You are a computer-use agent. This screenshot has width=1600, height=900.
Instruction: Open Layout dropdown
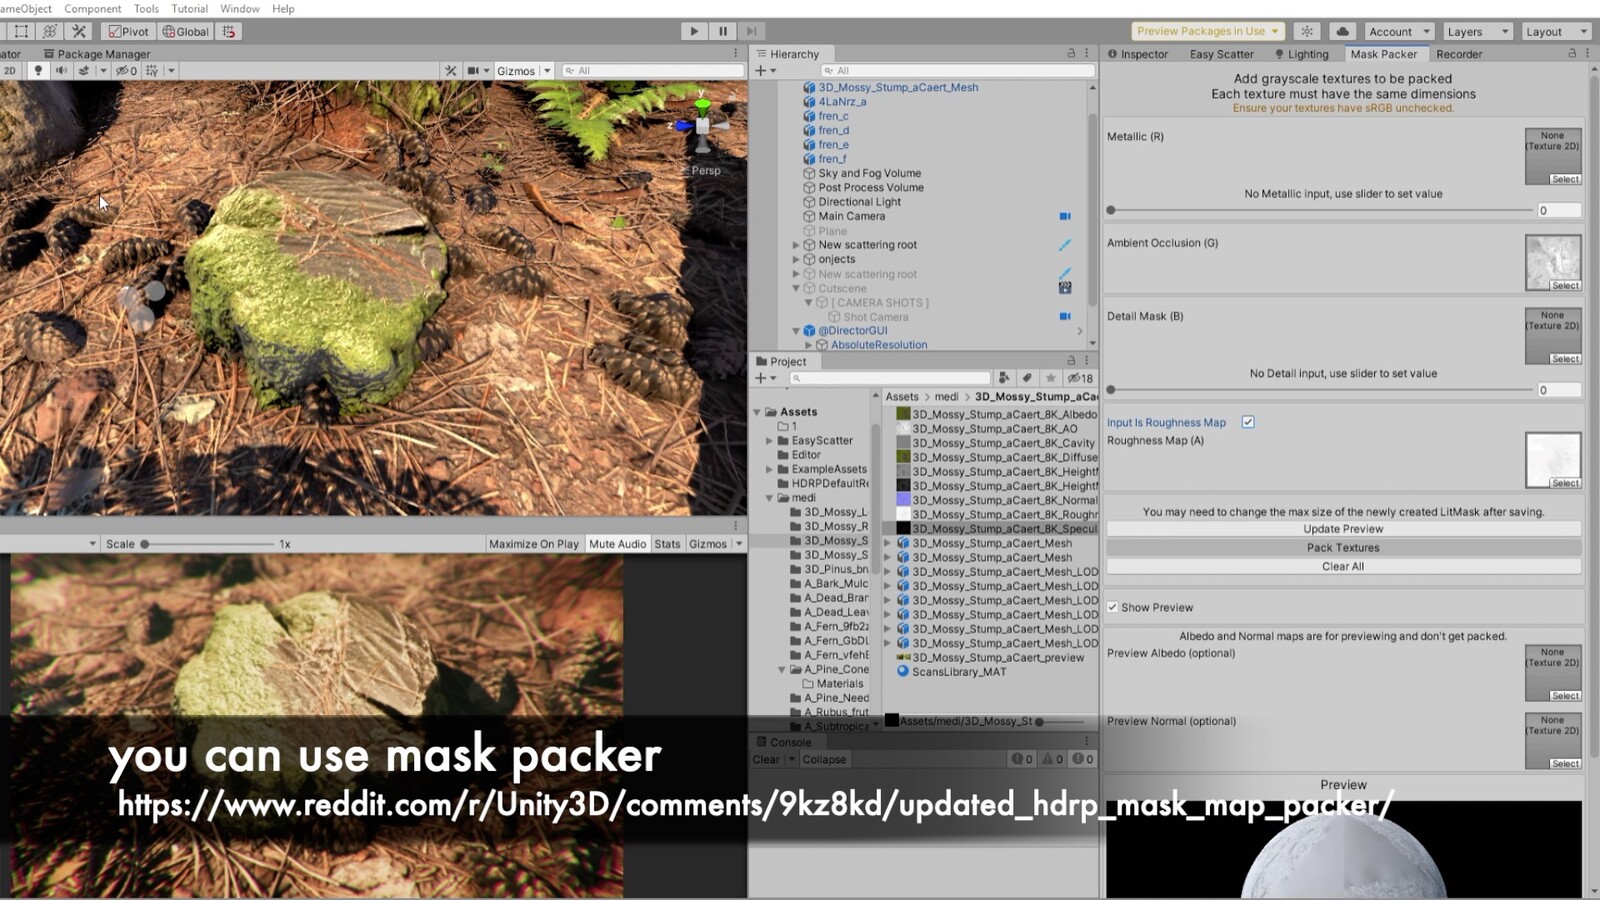tap(1555, 31)
